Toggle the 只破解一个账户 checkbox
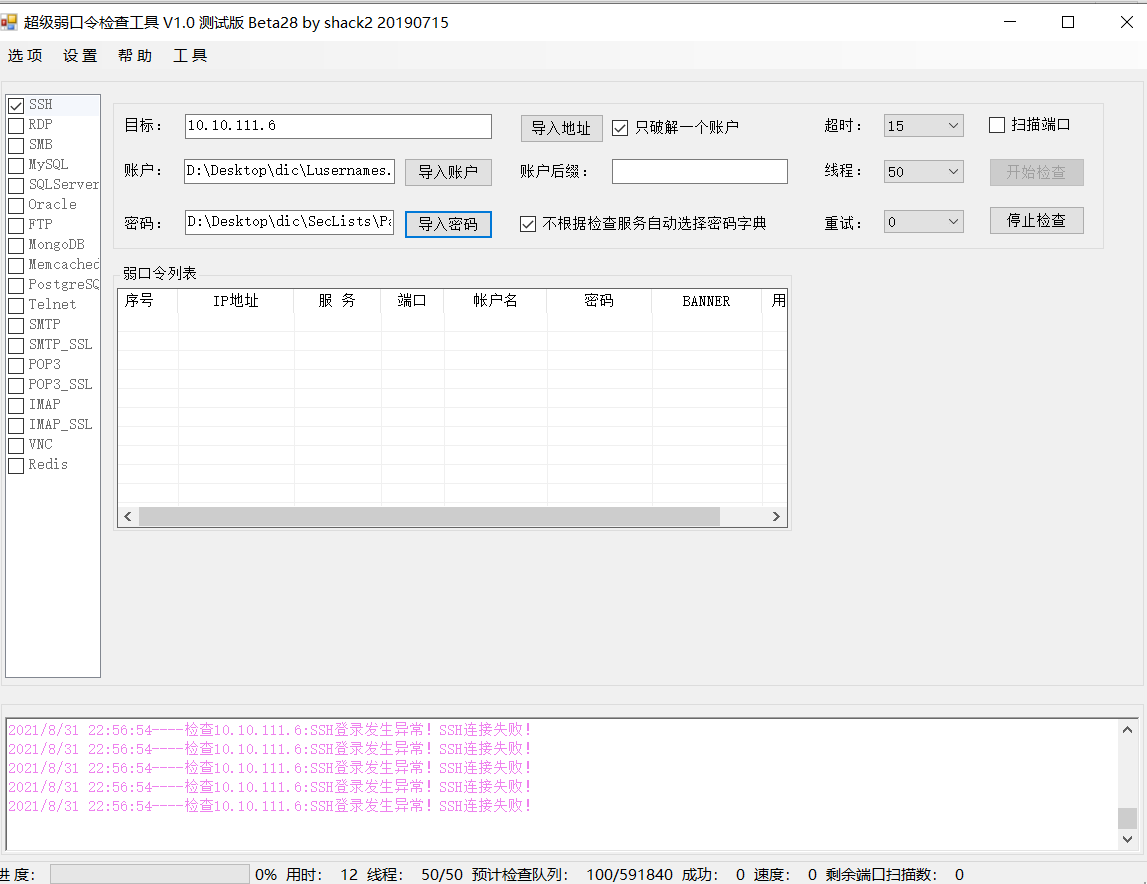This screenshot has height=884, width=1147. coord(620,128)
